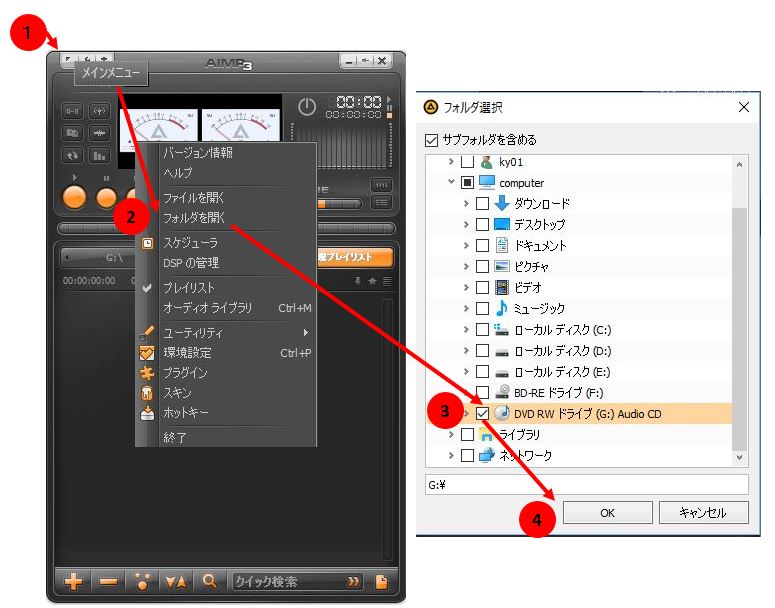Check the ライブラリ checkbox

468,434
